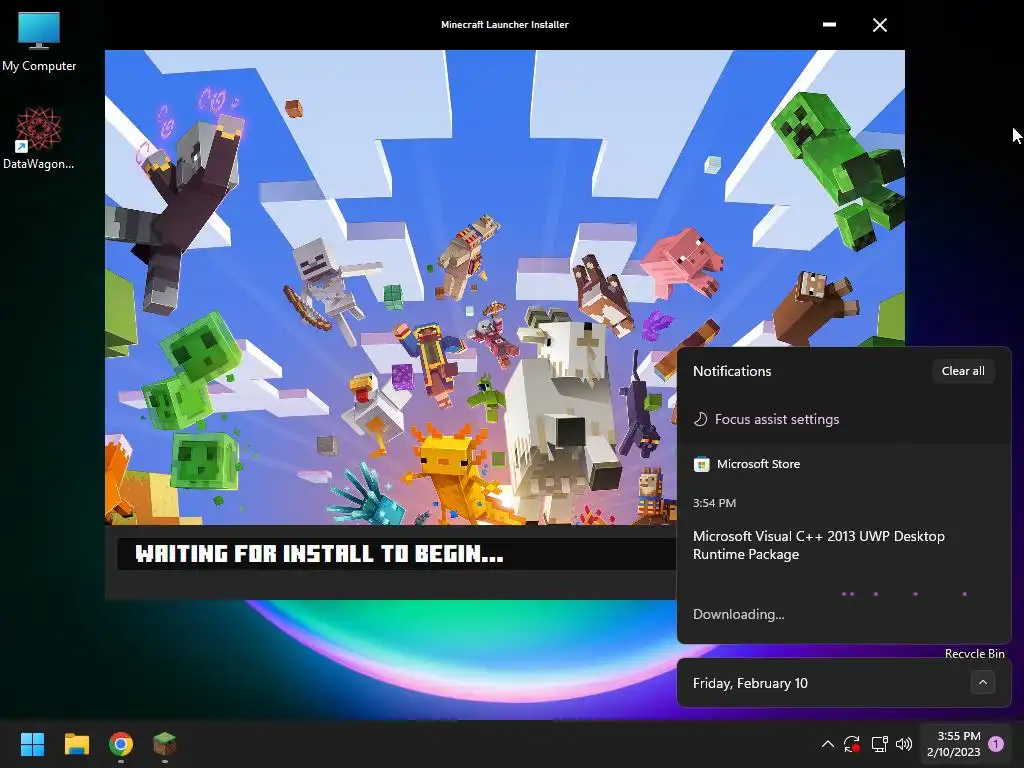This screenshot has width=1024, height=768.
Task: Open the My Computer desktop icon
Action: tap(39, 42)
